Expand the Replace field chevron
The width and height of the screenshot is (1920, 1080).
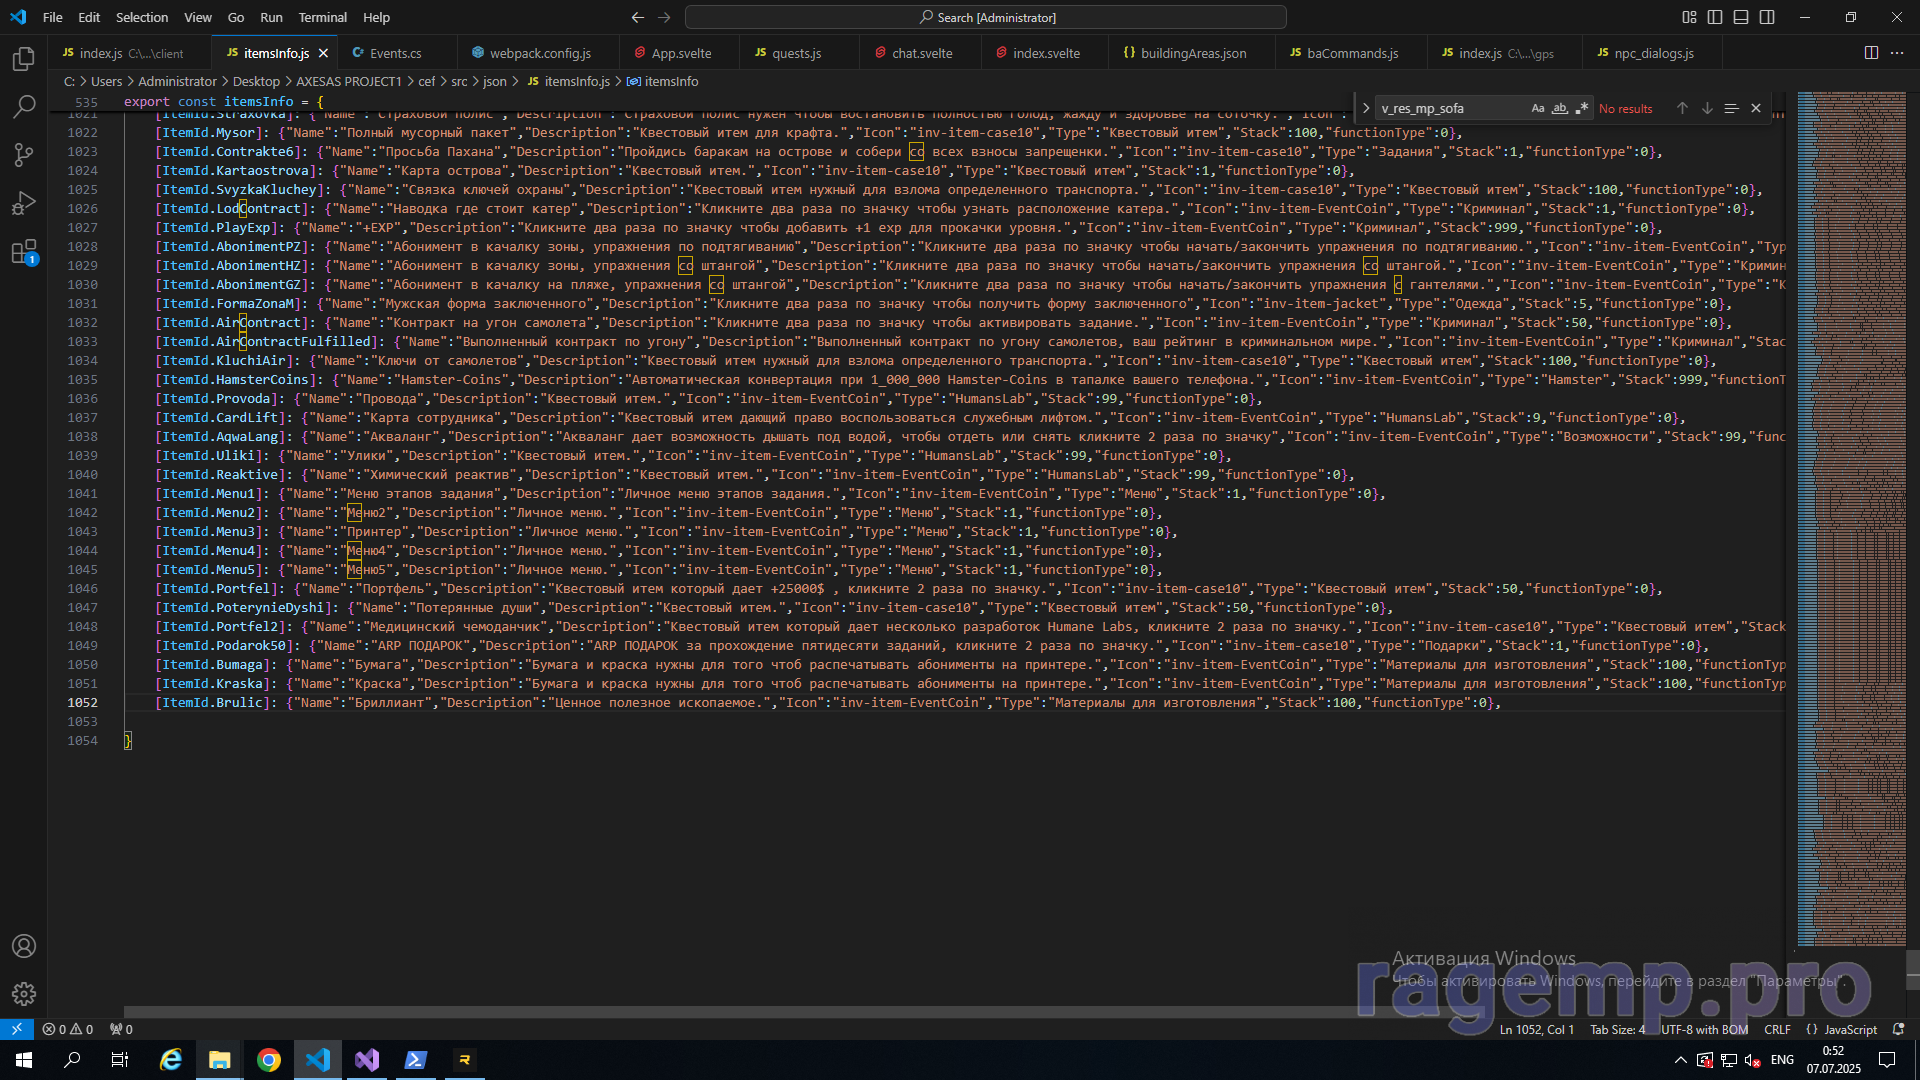1366,108
